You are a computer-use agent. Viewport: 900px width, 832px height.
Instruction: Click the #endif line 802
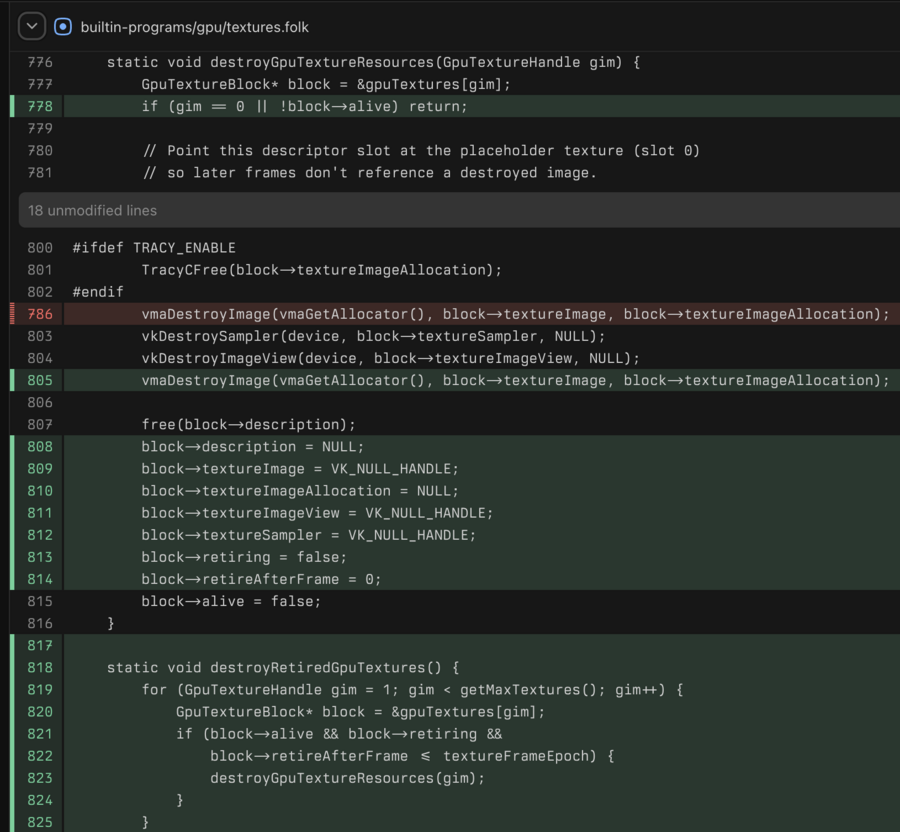[x=98, y=291]
